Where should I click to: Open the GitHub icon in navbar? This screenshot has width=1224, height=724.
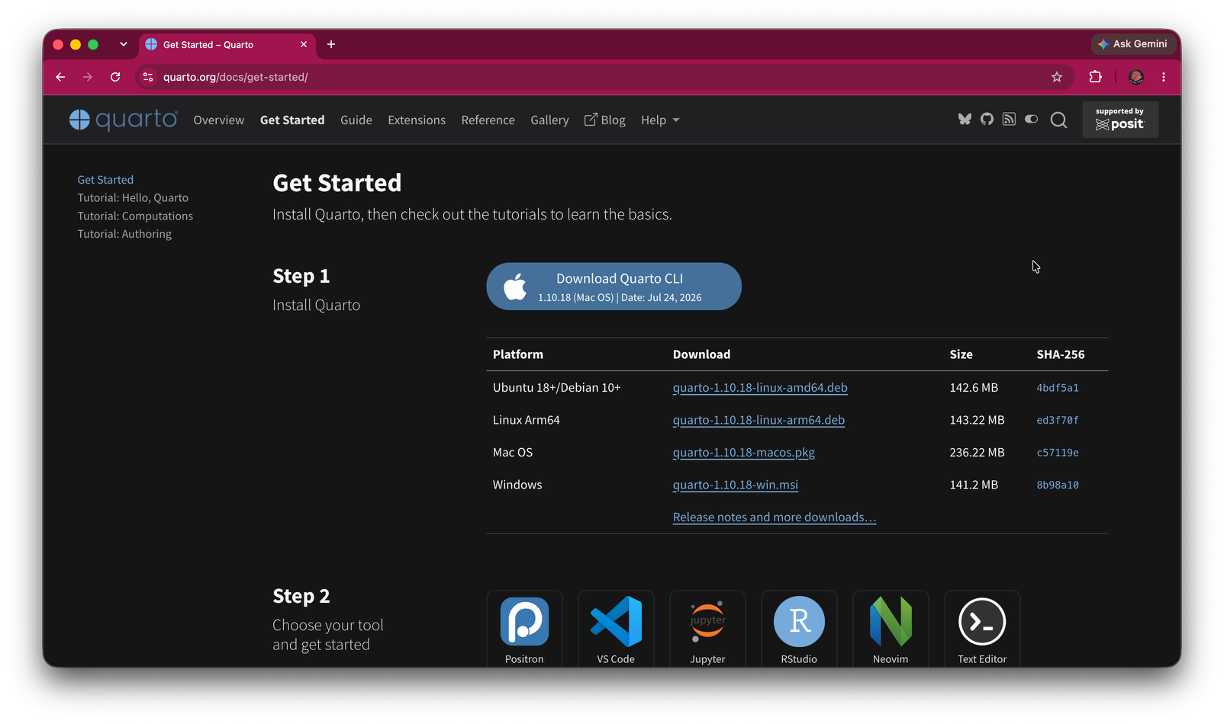(987, 119)
